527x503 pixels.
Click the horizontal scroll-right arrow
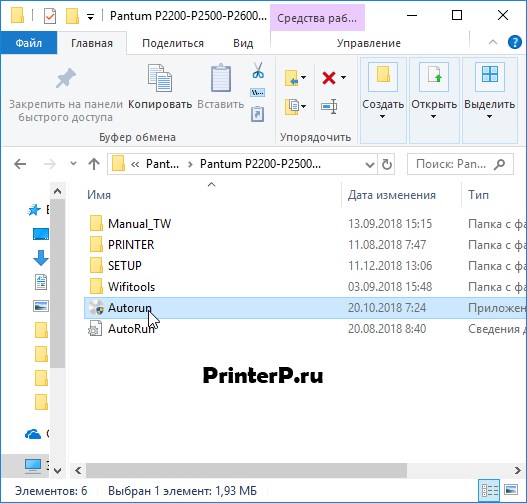click(x=518, y=470)
